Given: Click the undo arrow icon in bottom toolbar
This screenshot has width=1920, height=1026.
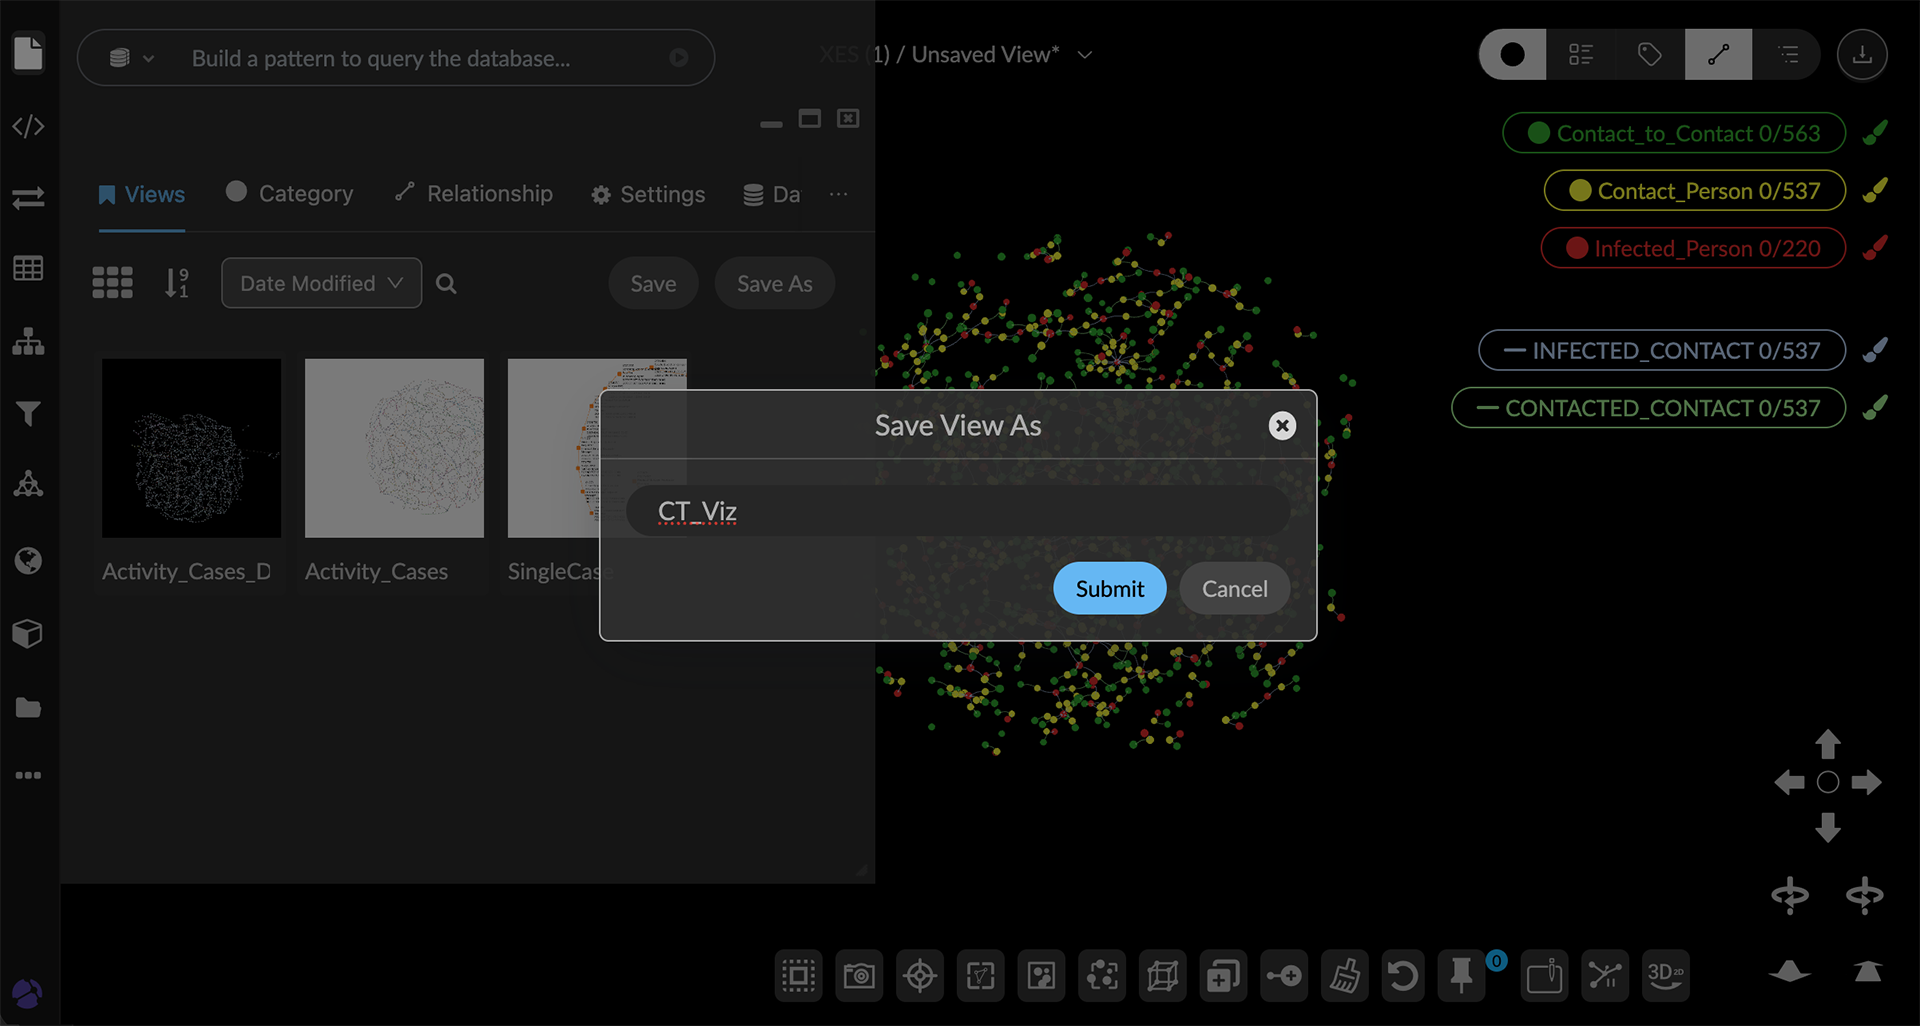Looking at the screenshot, I should click(1402, 975).
